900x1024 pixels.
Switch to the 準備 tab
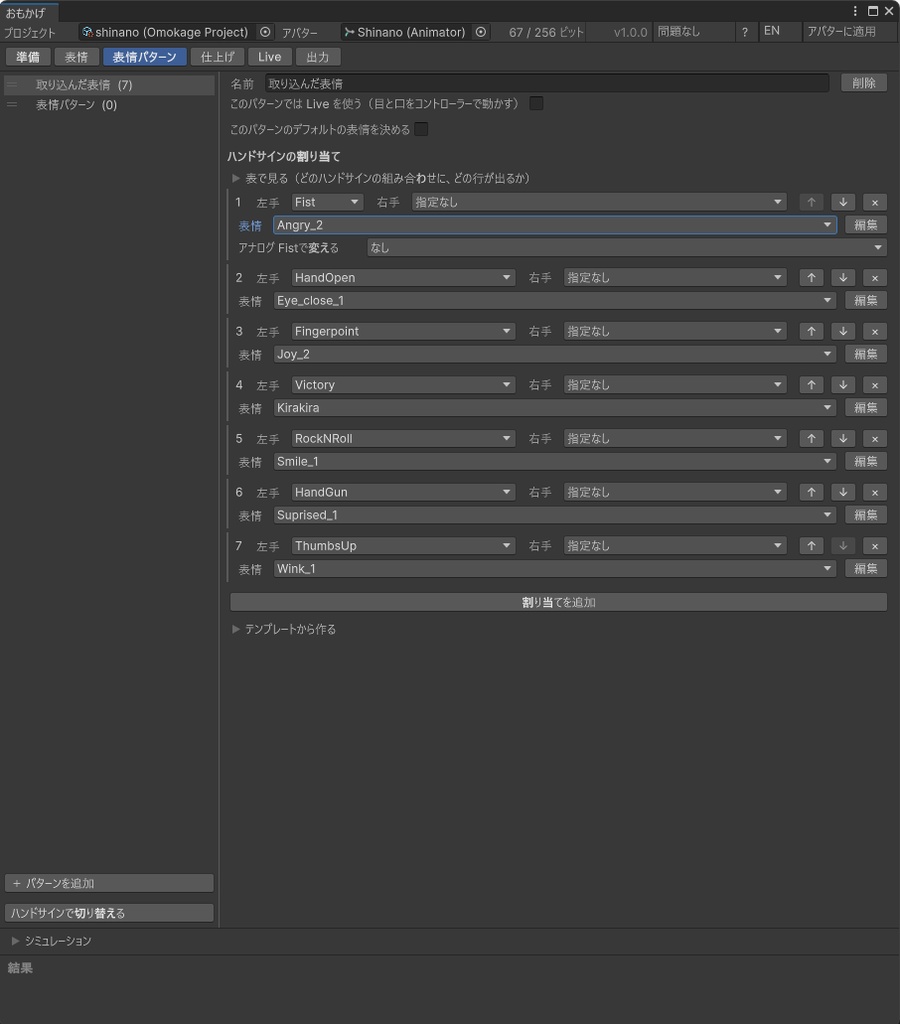click(x=28, y=57)
